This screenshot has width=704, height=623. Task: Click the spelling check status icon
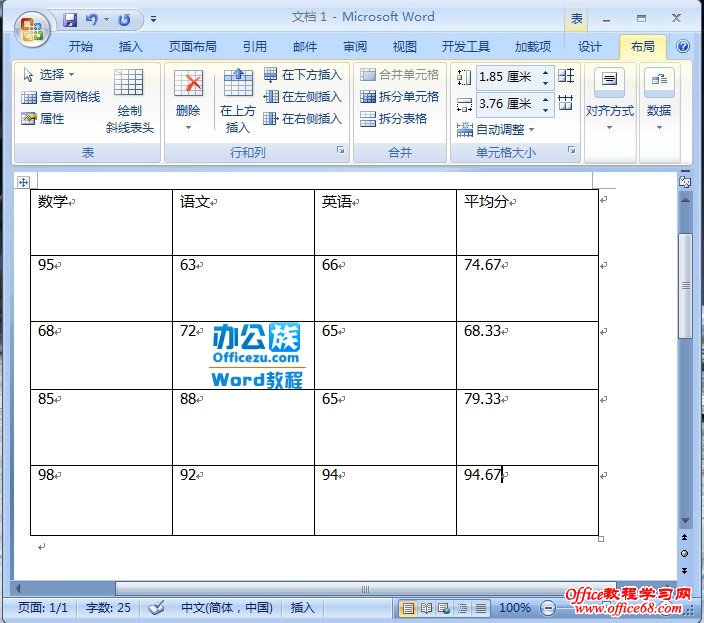pos(156,608)
